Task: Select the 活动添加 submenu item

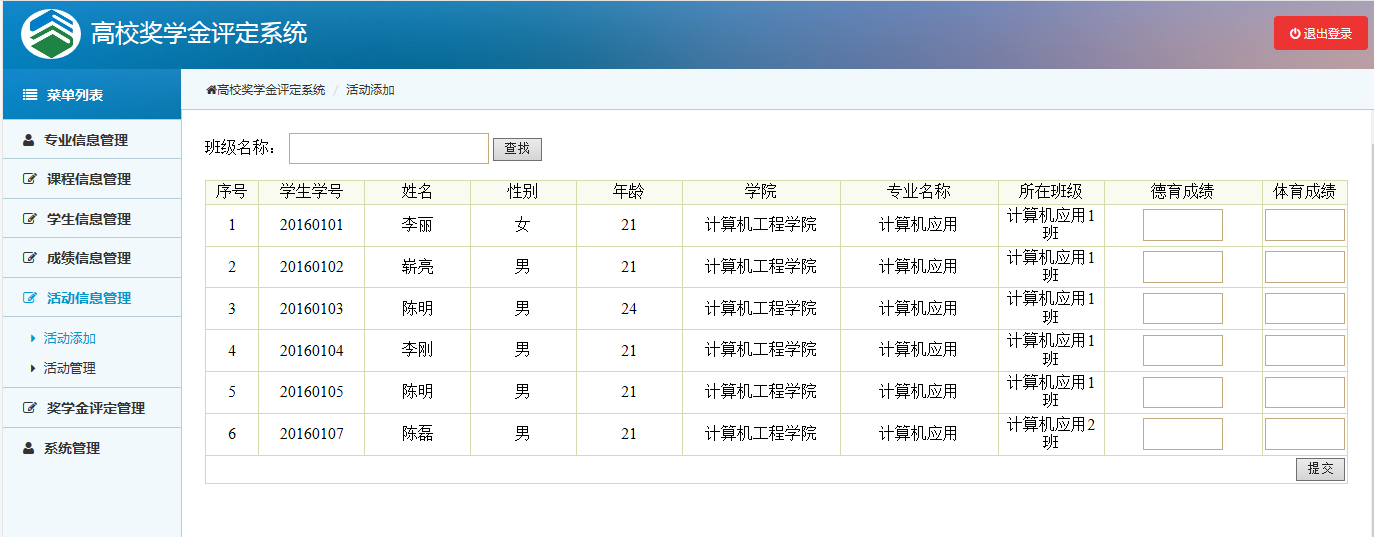Action: tap(70, 338)
